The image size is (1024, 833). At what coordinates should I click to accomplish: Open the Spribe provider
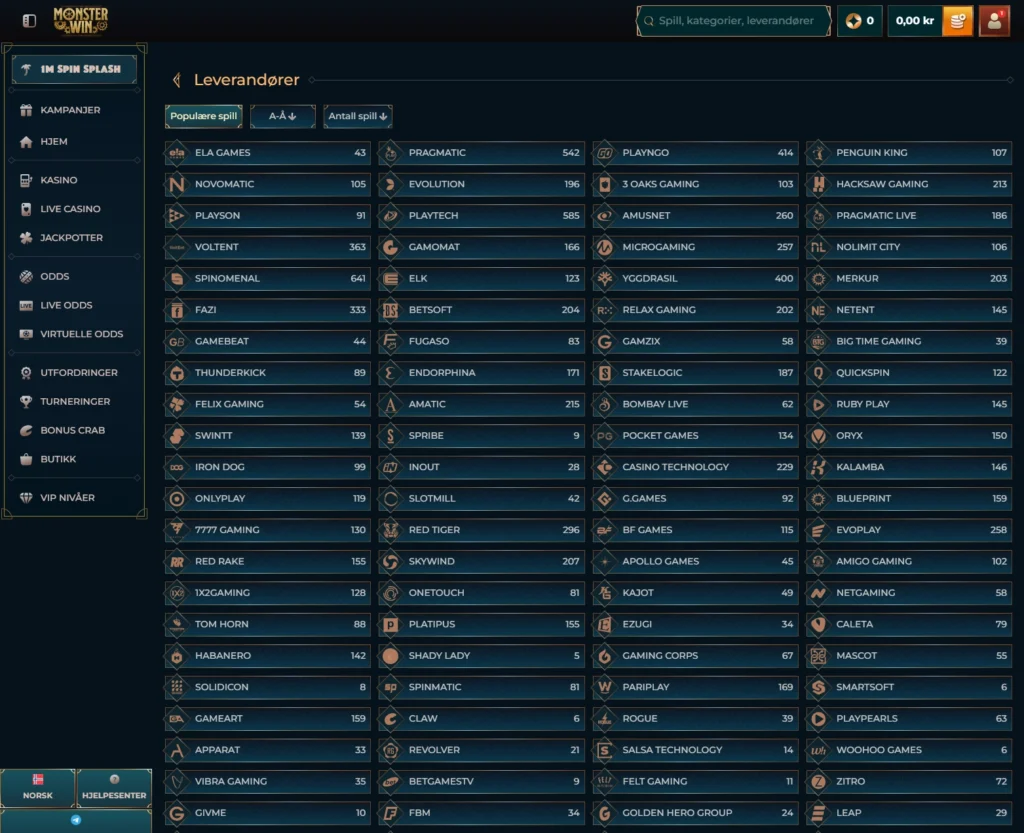[481, 435]
